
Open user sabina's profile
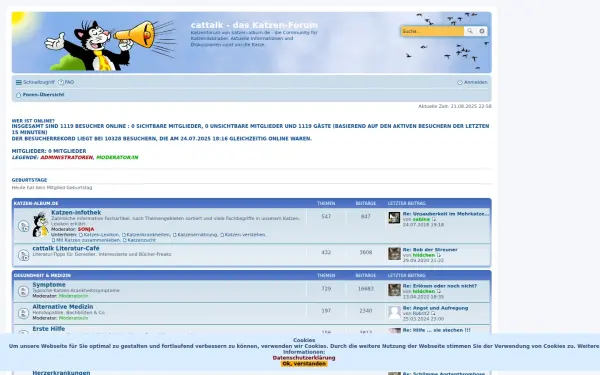pyautogui.click(x=421, y=219)
